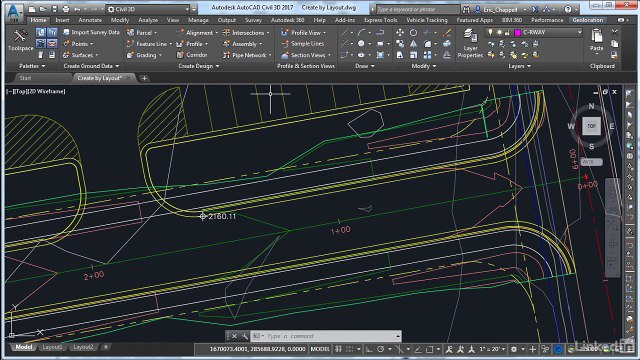Toggle MODEL space button in status bar
640x360 pixels.
[320, 349]
